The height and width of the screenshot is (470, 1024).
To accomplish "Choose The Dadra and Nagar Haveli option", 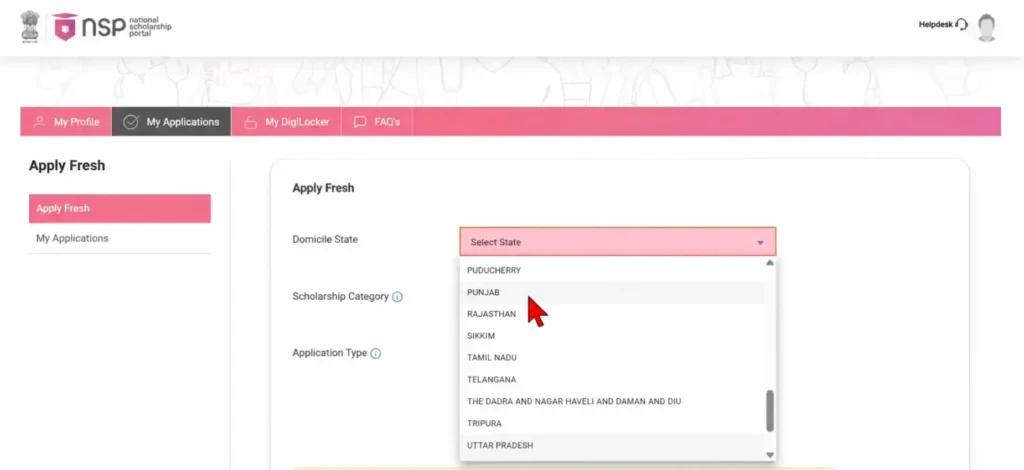I will coord(611,401).
